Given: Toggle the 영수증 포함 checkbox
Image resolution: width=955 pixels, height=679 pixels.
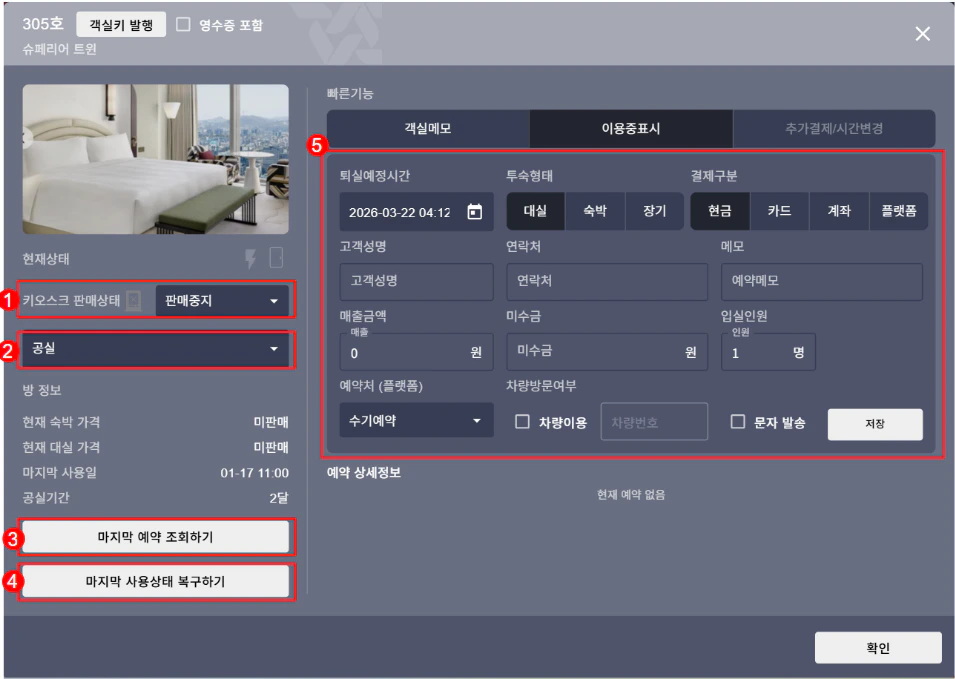Looking at the screenshot, I should tap(183, 24).
